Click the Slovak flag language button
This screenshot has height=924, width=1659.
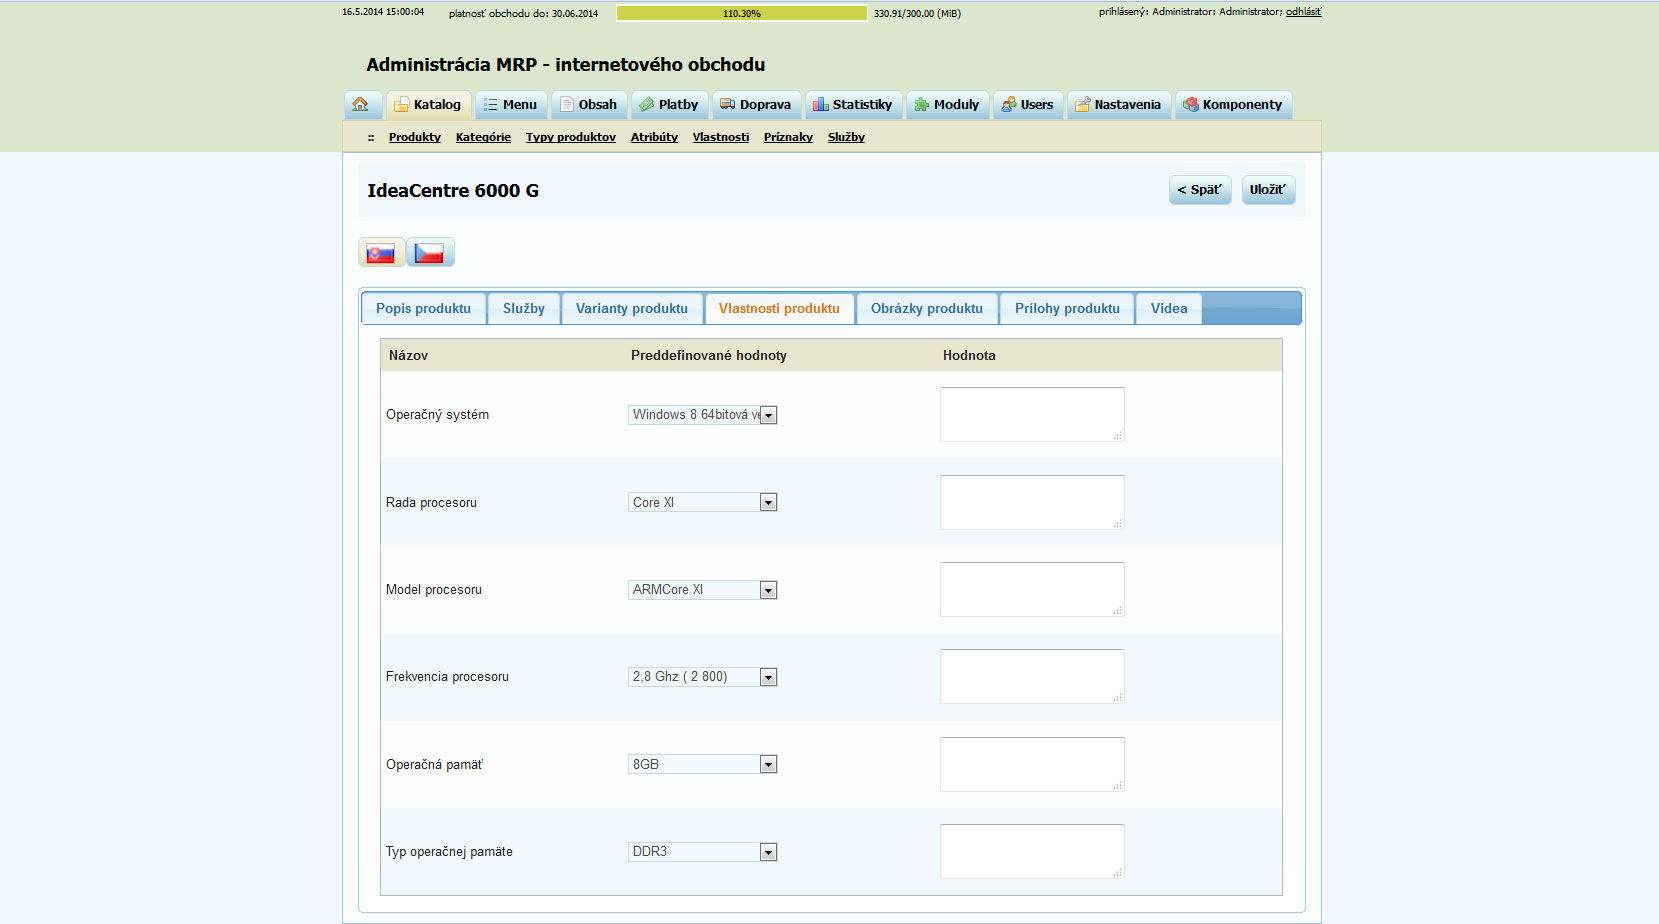[x=381, y=252]
